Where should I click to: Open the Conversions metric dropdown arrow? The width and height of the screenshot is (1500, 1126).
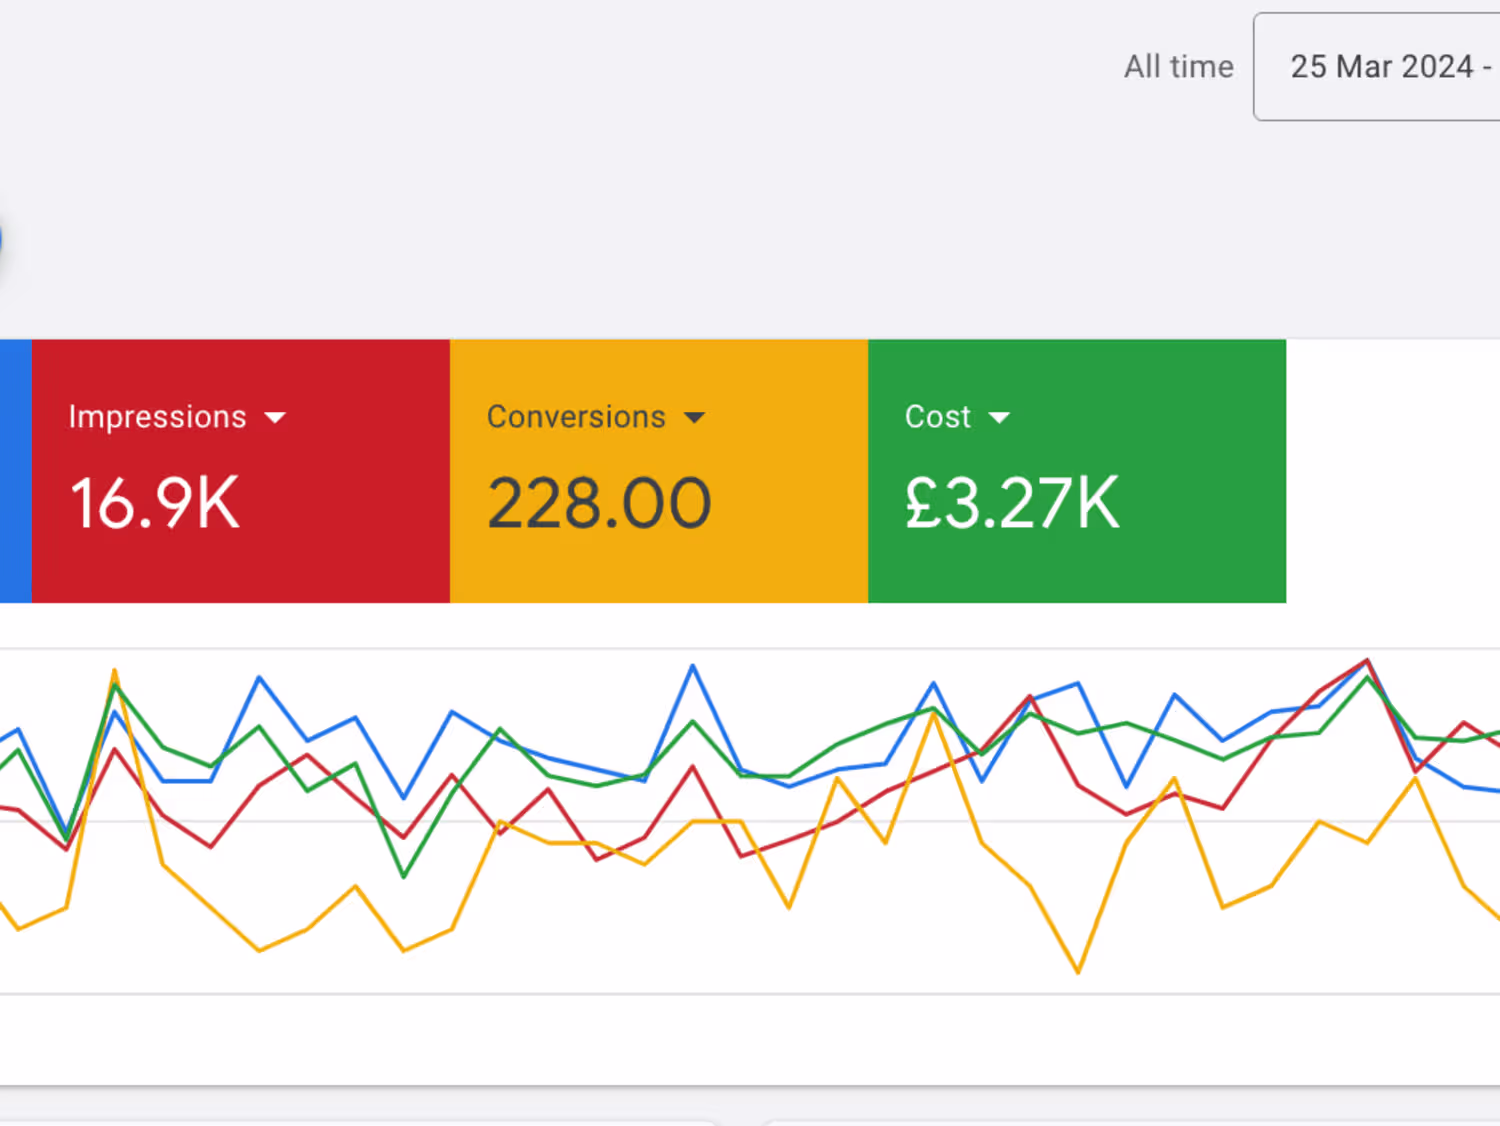(694, 418)
